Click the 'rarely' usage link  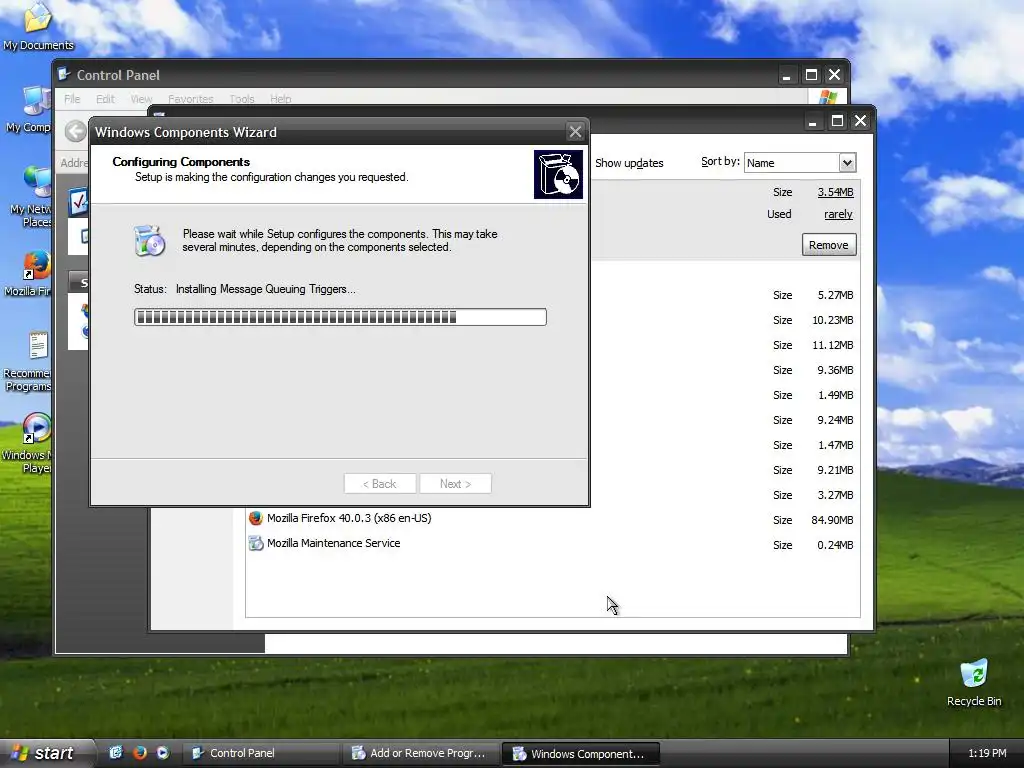point(838,214)
